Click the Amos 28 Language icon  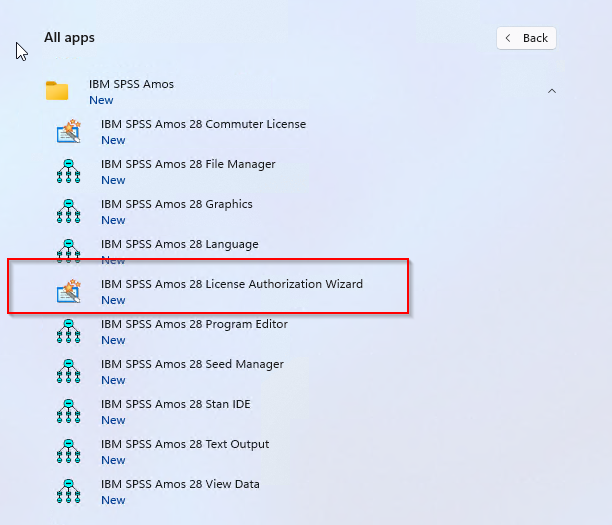(x=69, y=251)
